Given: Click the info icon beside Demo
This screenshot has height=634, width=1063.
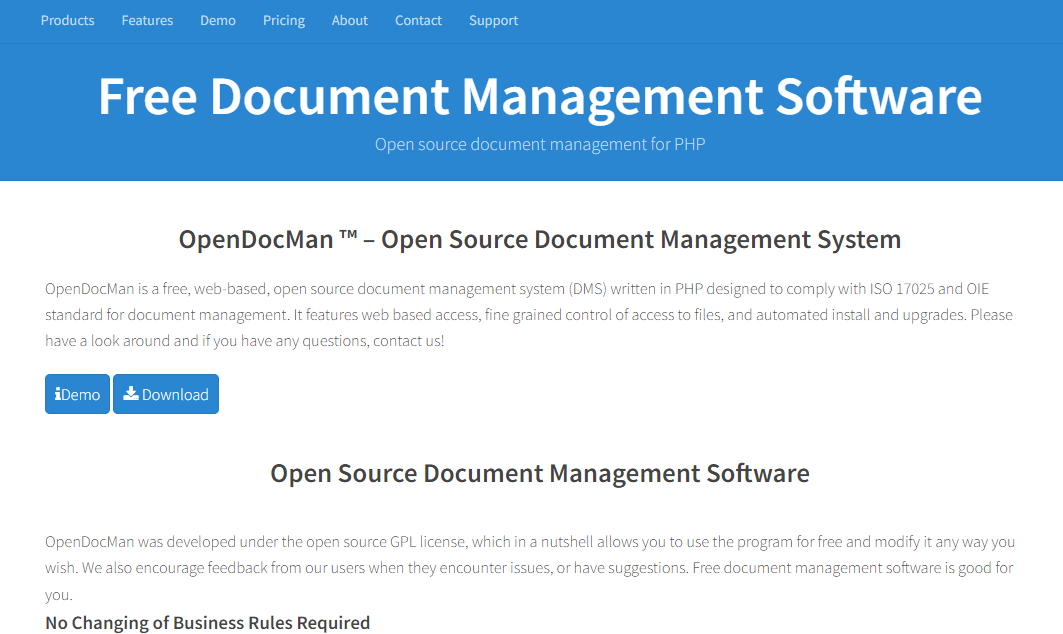Looking at the screenshot, I should [x=58, y=394].
